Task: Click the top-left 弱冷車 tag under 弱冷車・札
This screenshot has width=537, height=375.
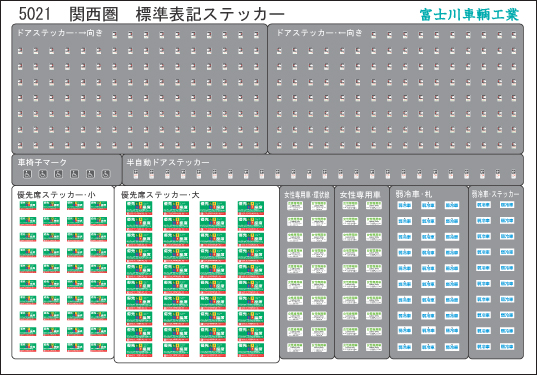Action: pos(404,205)
